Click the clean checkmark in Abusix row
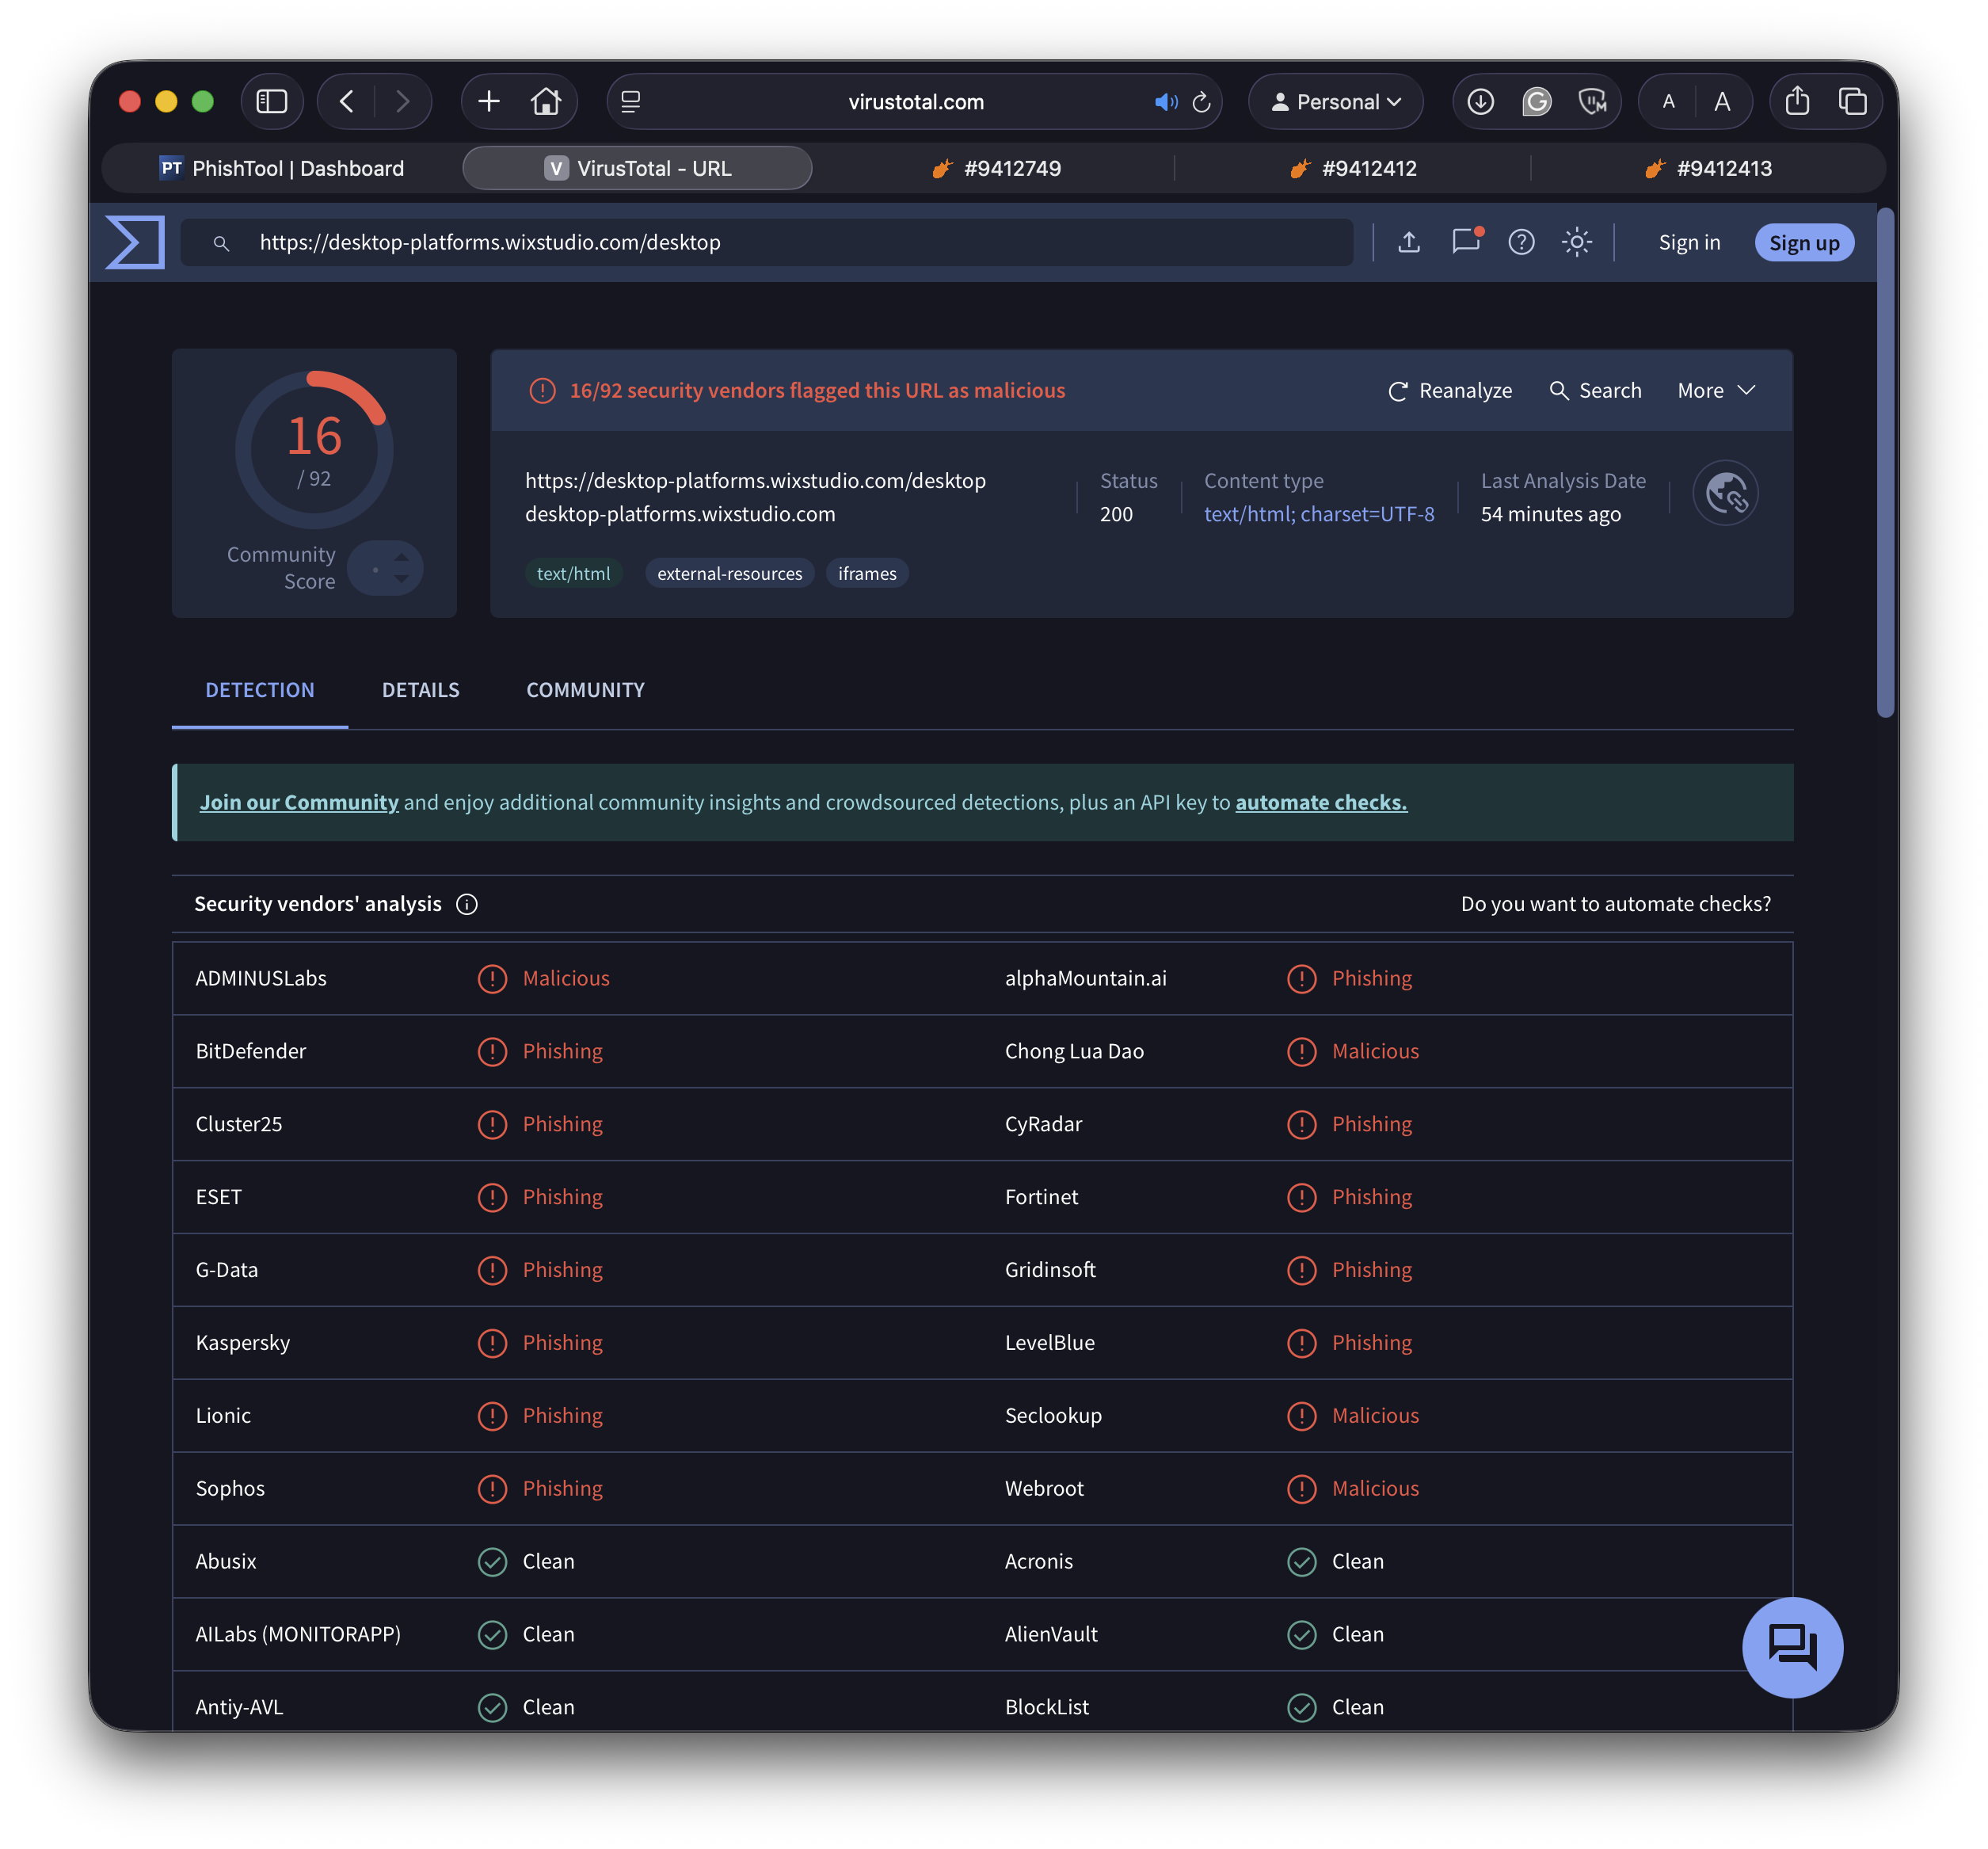The width and height of the screenshot is (1988, 1849). pos(492,1561)
